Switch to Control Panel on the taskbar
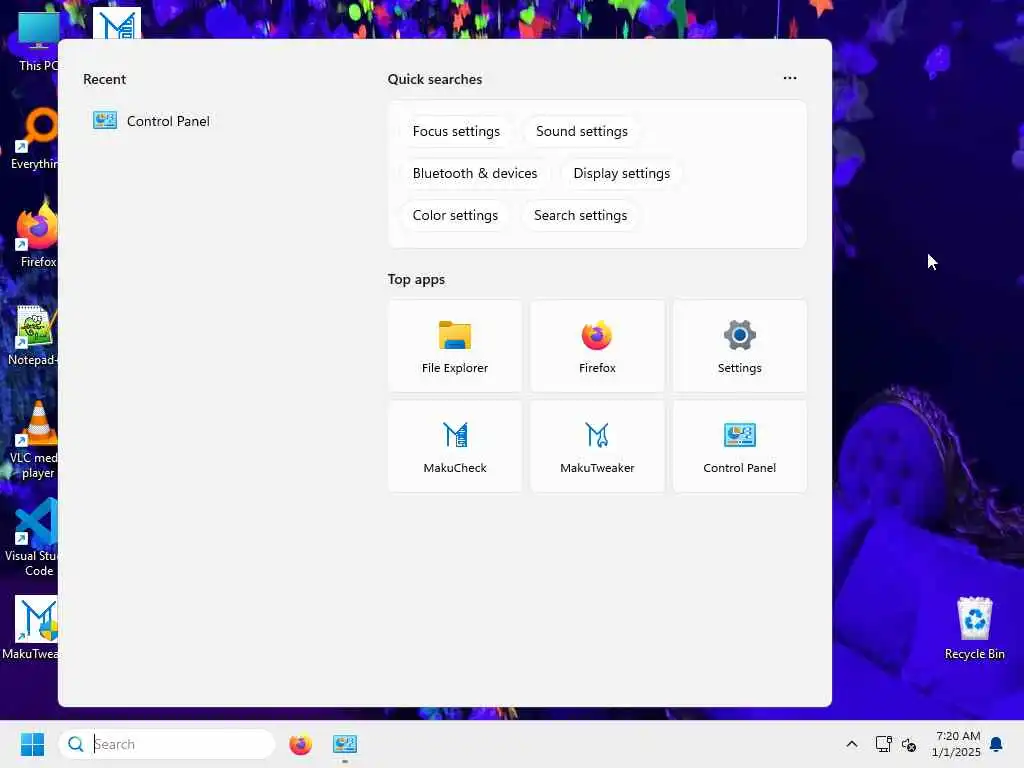Viewport: 1024px width, 768px height. point(345,744)
